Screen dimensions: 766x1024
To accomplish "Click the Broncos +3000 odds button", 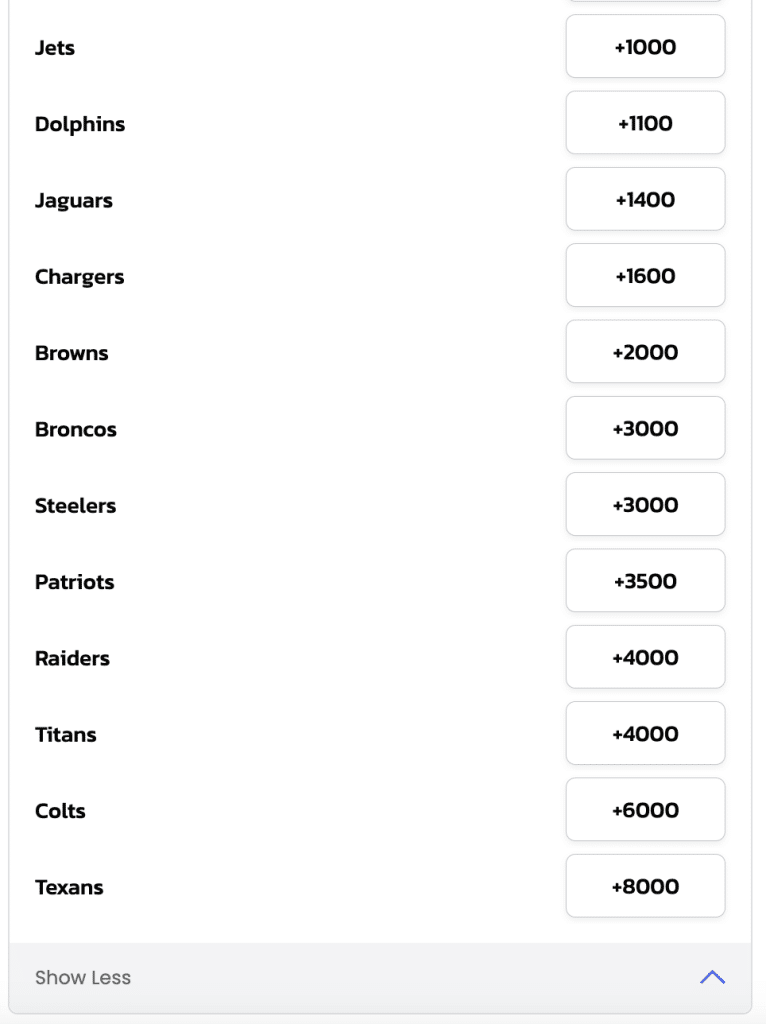I will (645, 428).
